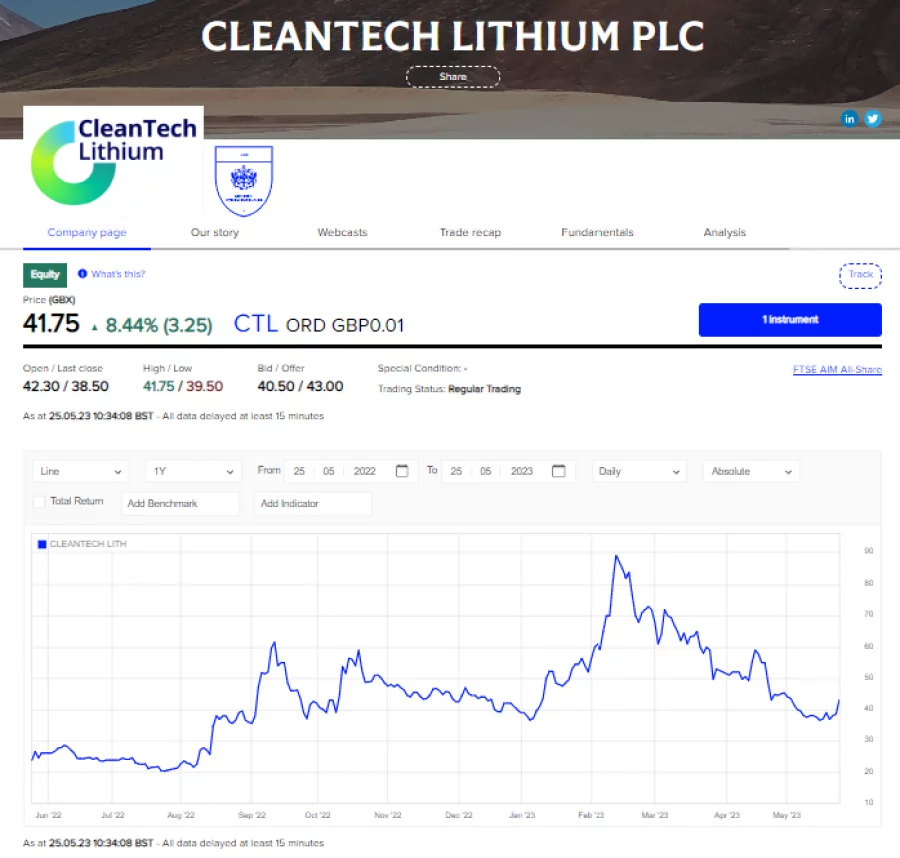The image size is (900, 858).
Task: Click the Add Indicator field
Action: point(313,503)
